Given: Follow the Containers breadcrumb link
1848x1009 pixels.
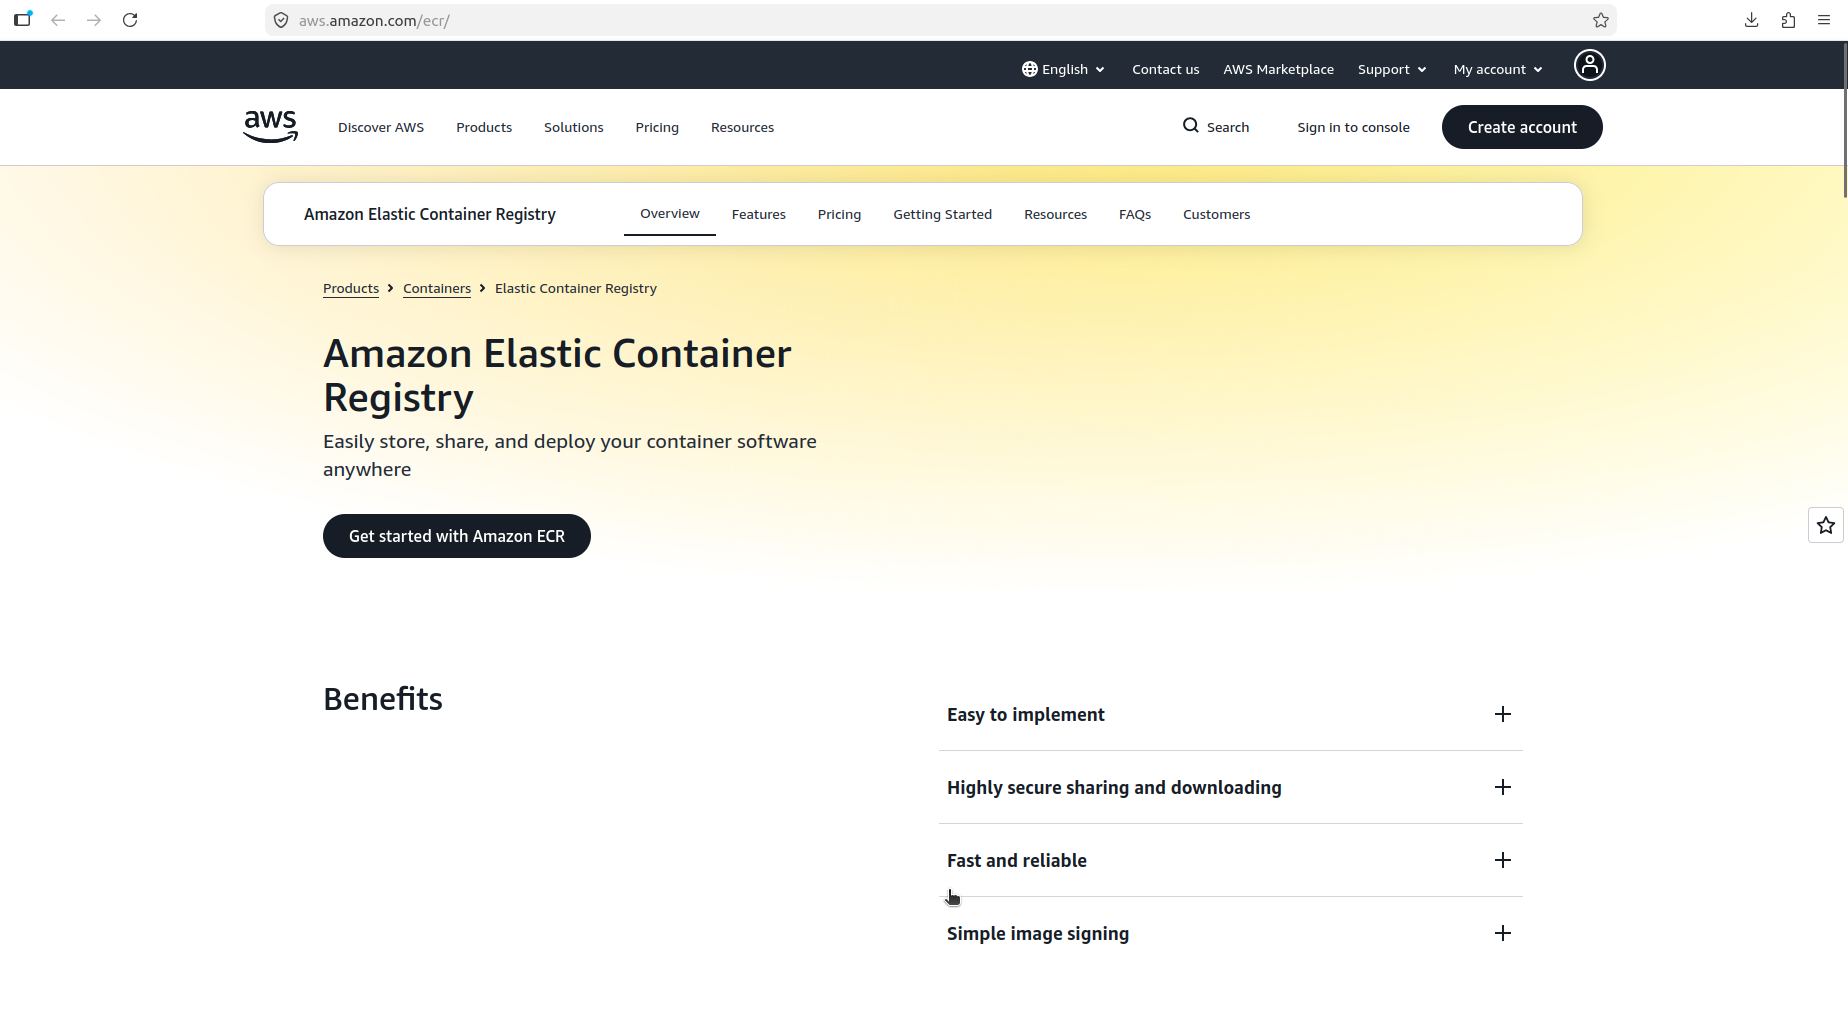Looking at the screenshot, I should click(x=437, y=288).
